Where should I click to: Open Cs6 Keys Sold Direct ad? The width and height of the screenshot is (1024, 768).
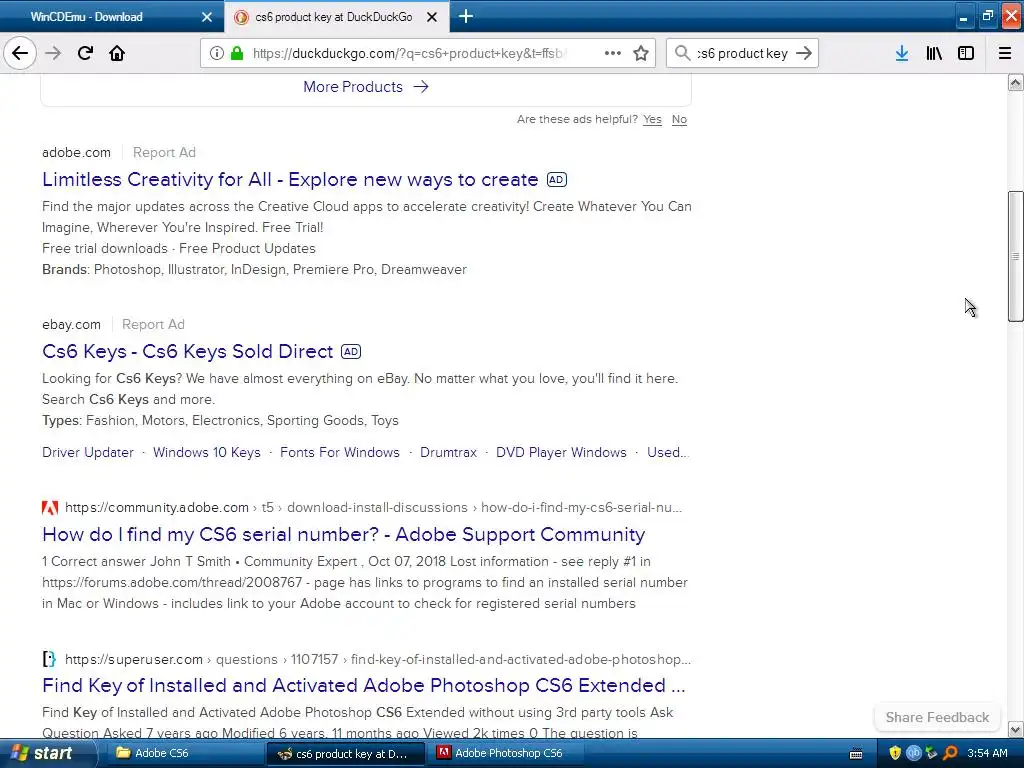(187, 351)
